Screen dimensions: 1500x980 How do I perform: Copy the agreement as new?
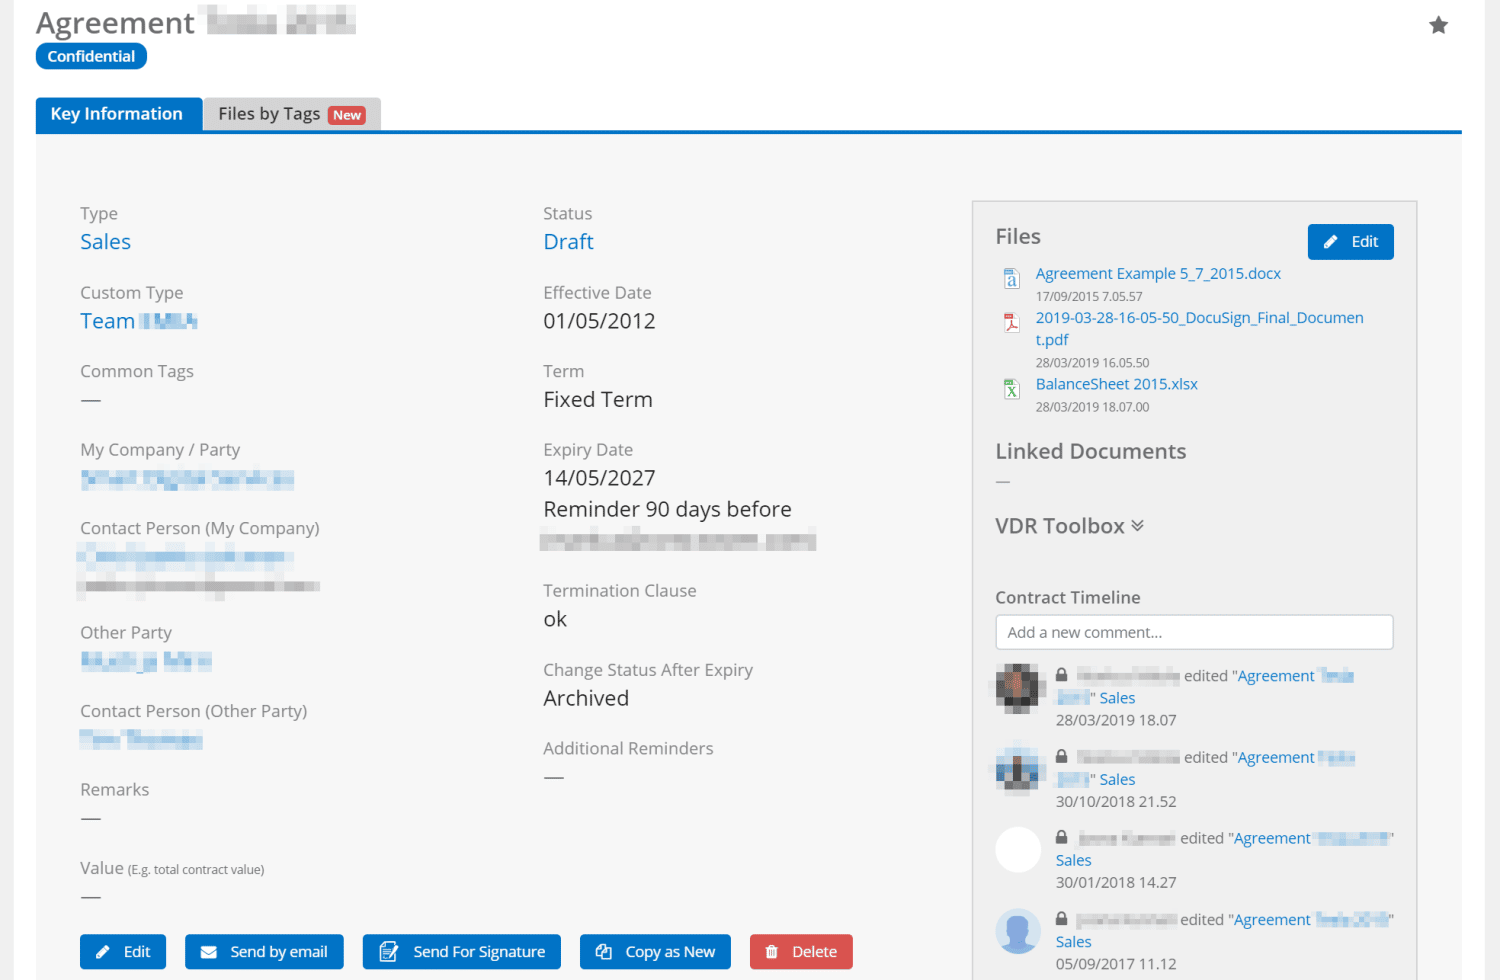pos(655,952)
